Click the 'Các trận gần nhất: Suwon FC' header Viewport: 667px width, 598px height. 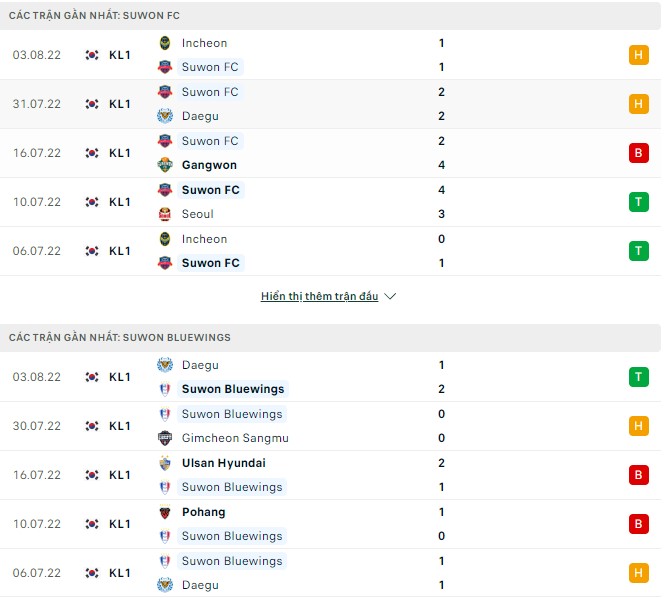point(94,16)
